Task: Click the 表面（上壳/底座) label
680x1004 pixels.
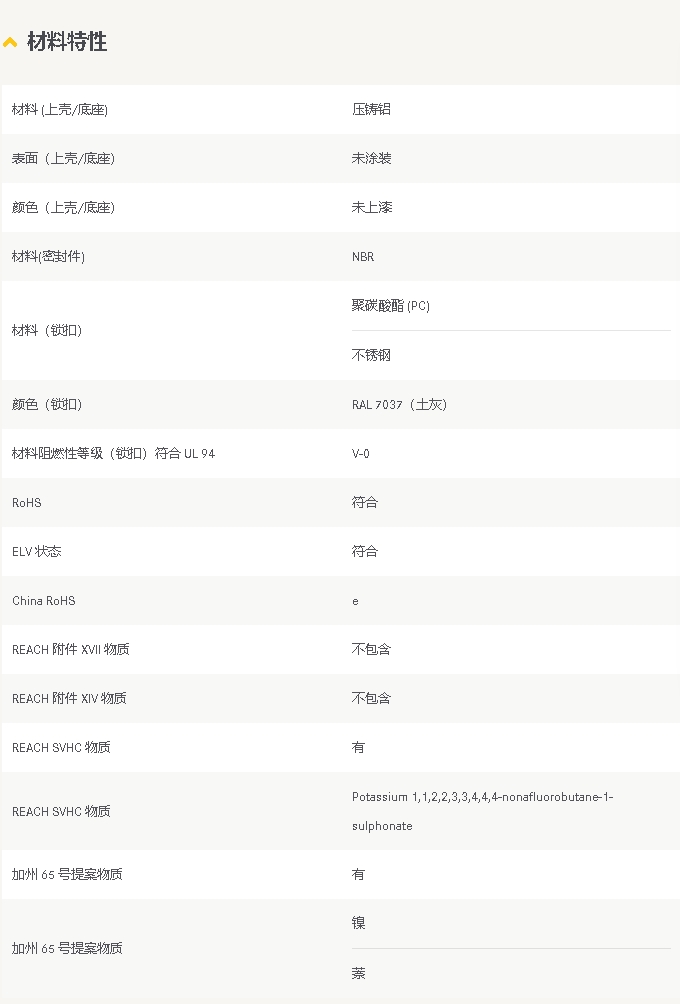Action: click(x=63, y=159)
